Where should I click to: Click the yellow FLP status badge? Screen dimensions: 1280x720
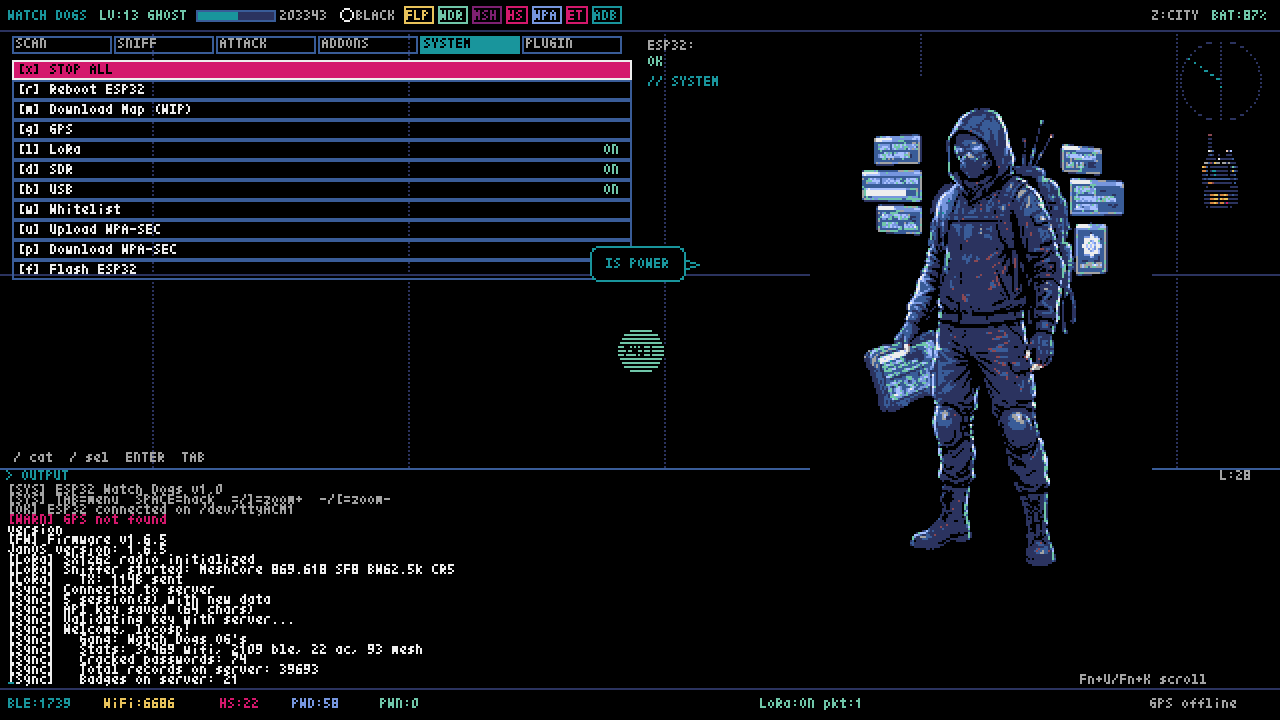(418, 15)
